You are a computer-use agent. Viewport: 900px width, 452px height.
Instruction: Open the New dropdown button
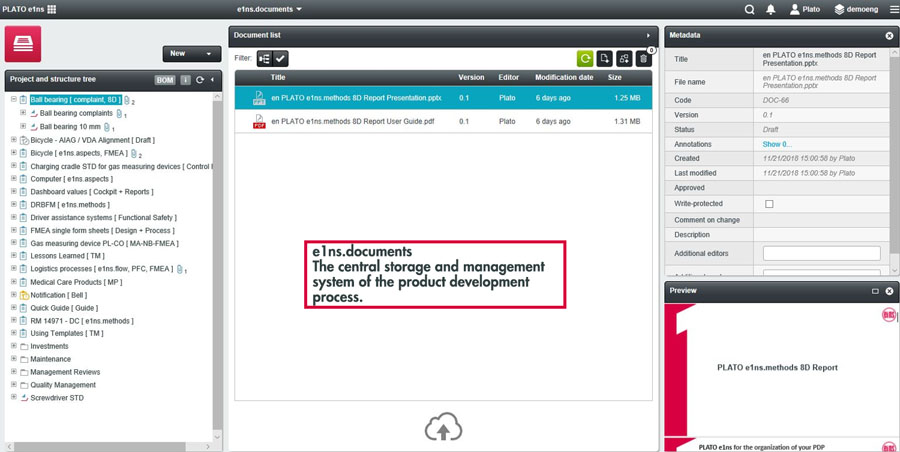pyautogui.click(x=192, y=53)
